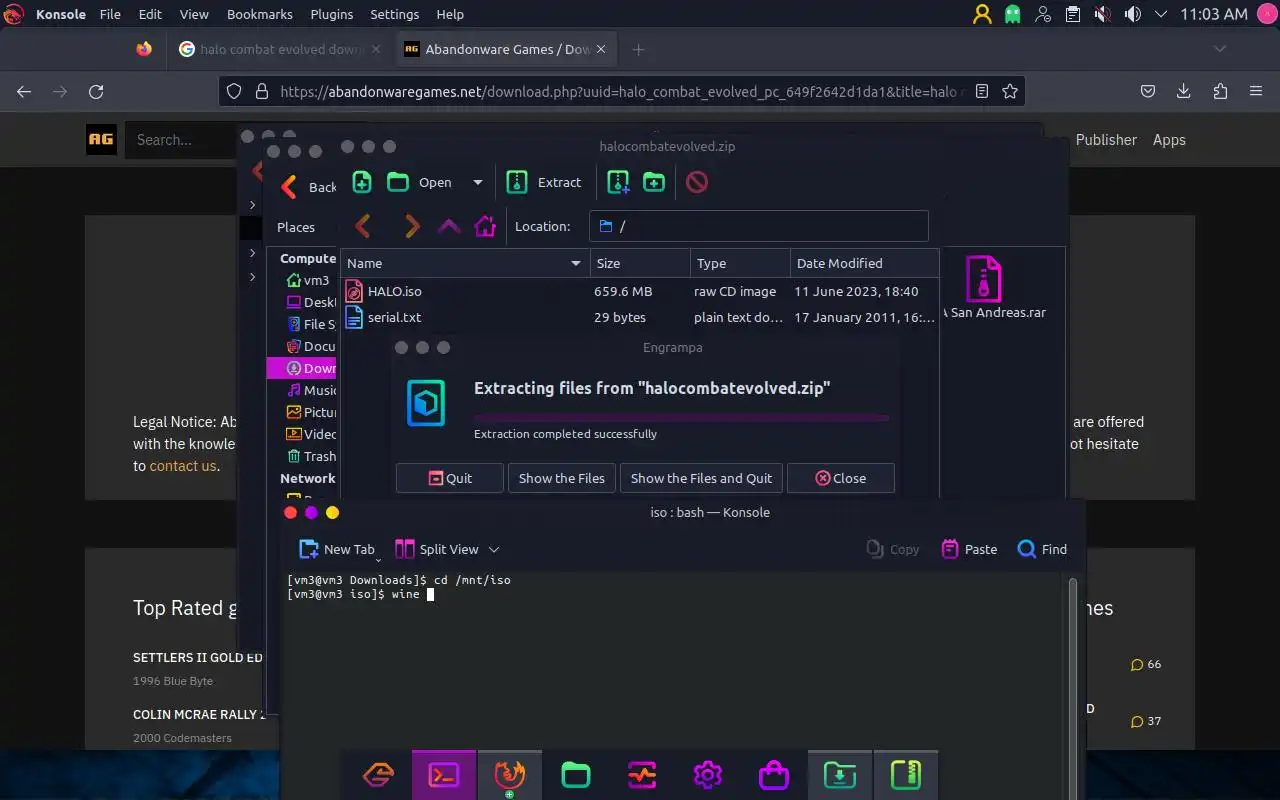Select Trash in Places sidebar
The width and height of the screenshot is (1280, 800).
coord(310,456)
